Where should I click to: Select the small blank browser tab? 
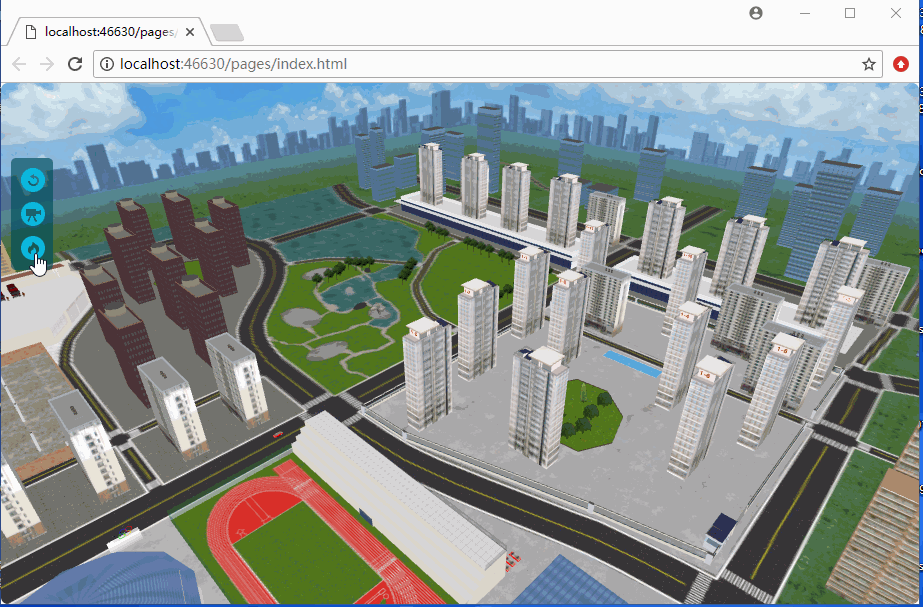pos(228,31)
